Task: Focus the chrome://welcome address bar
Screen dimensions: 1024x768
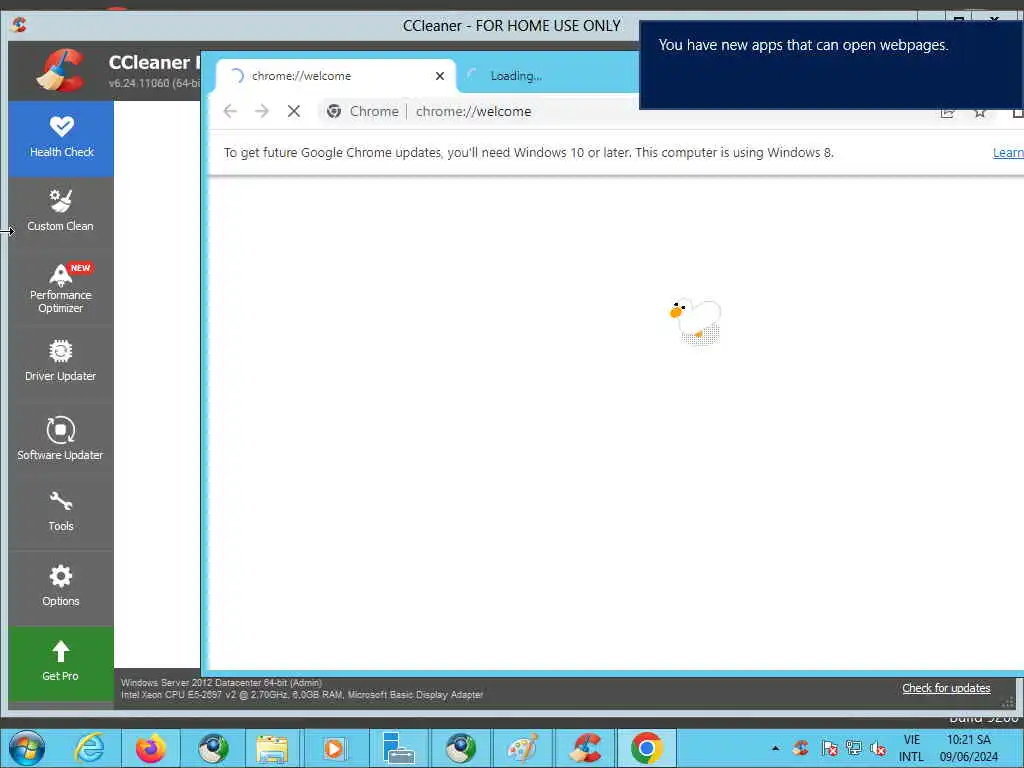Action: coord(473,112)
